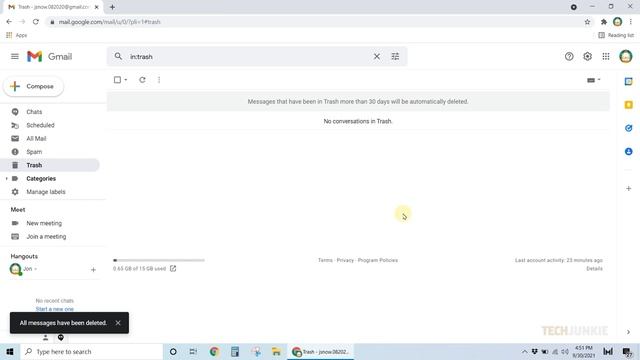Switch to Hangouts contacts tab icon
Viewport: 640px width, 360px height.
[x=45, y=338]
